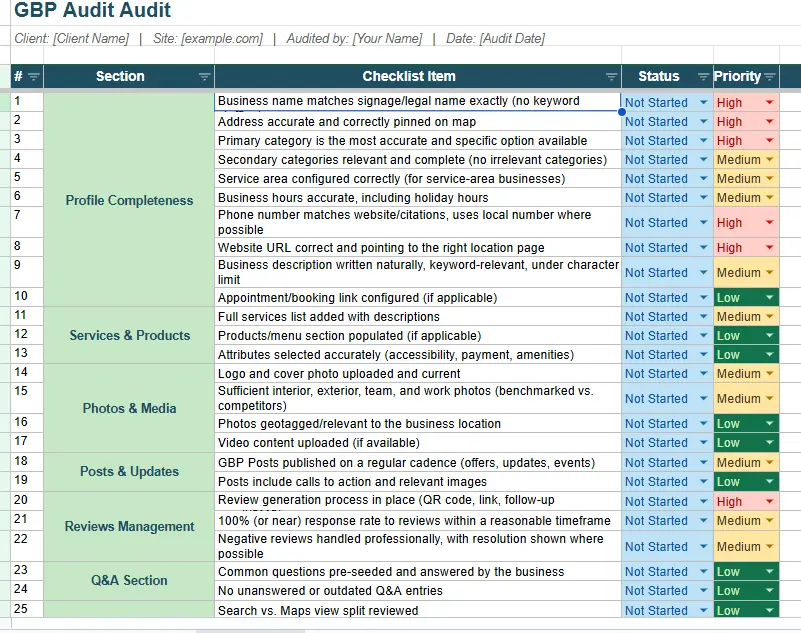Select the 'Q&A Section' cell

(129, 580)
